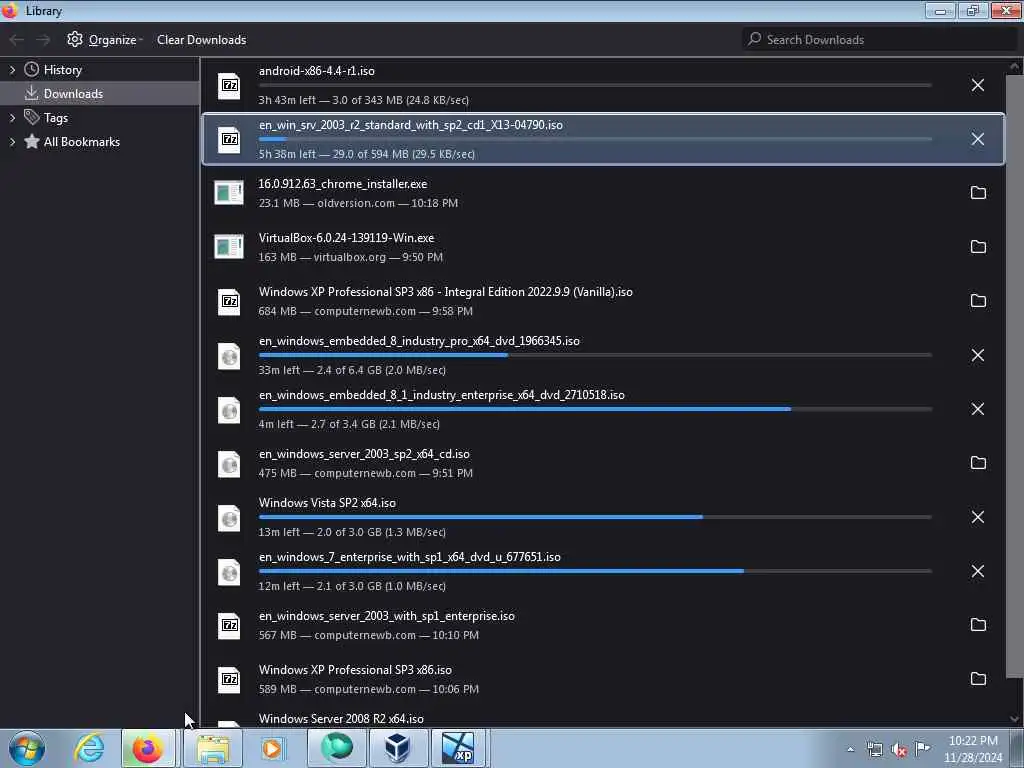
Task: Cancel the android-x86-4.4-r1.iso download
Action: [977, 85]
